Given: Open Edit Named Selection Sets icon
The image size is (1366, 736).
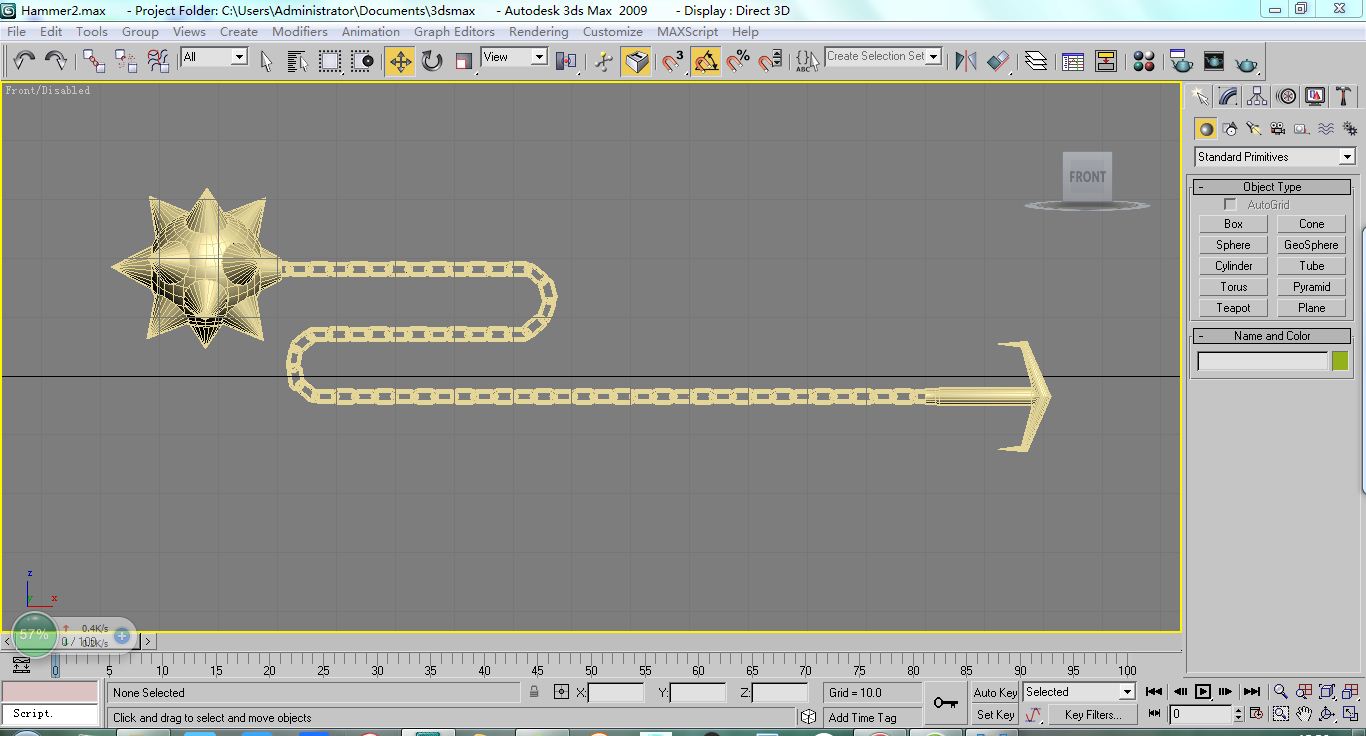Looking at the screenshot, I should click(807, 61).
